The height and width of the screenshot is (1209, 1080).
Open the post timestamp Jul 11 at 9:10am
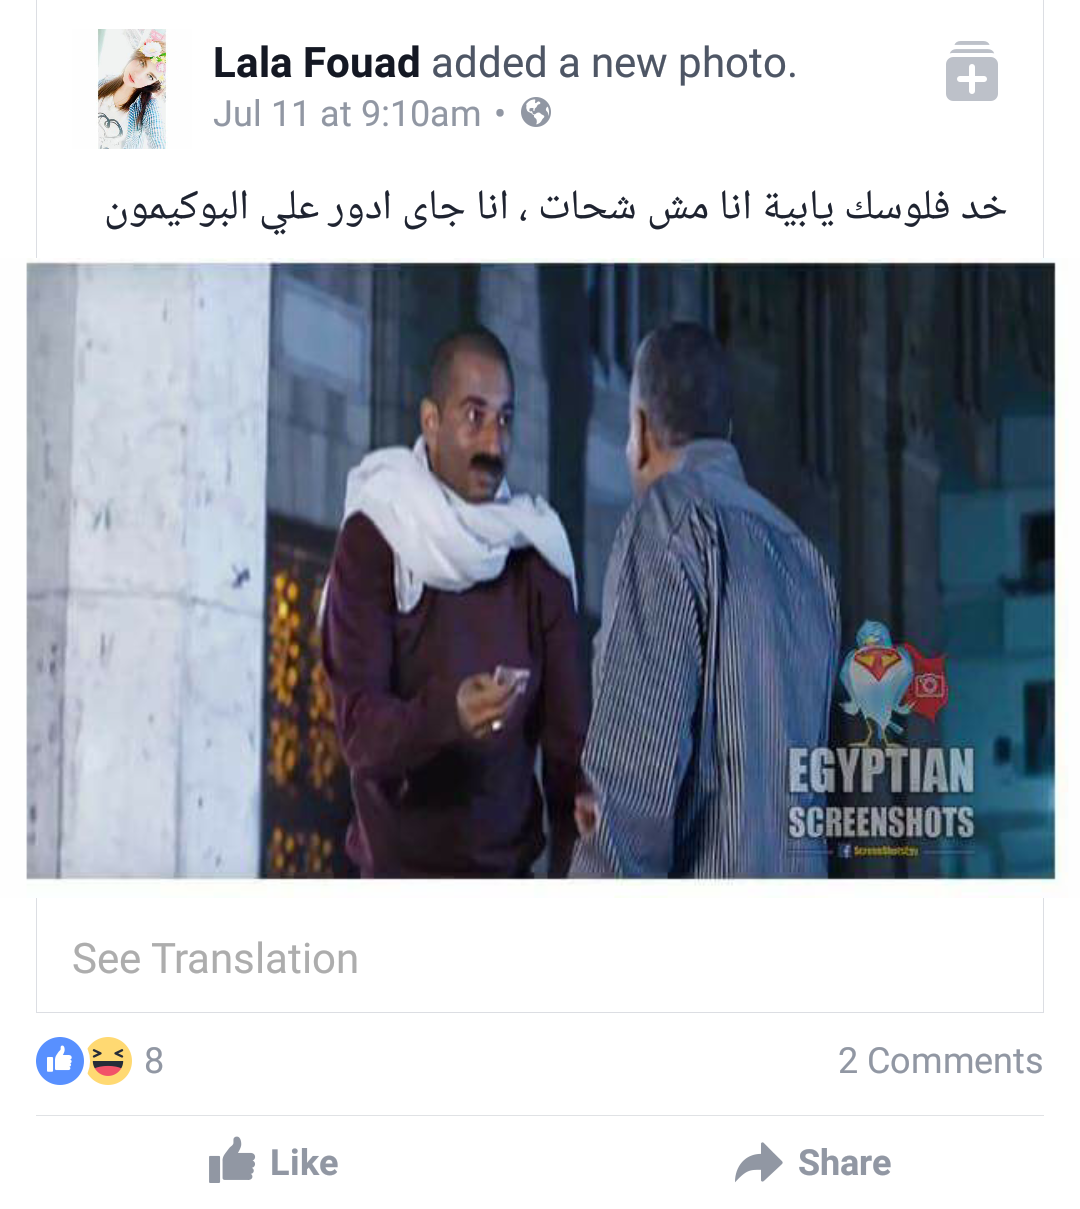(x=347, y=114)
